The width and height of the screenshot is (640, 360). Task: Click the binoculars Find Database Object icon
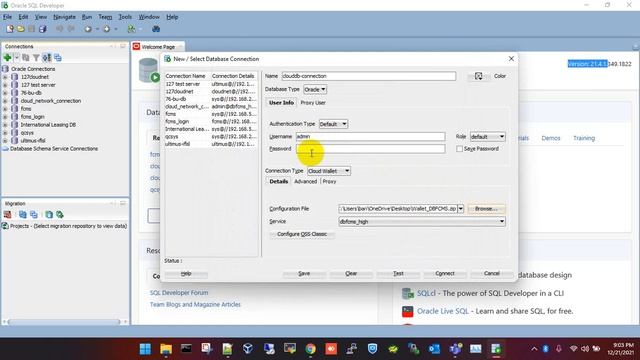click(x=156, y=29)
